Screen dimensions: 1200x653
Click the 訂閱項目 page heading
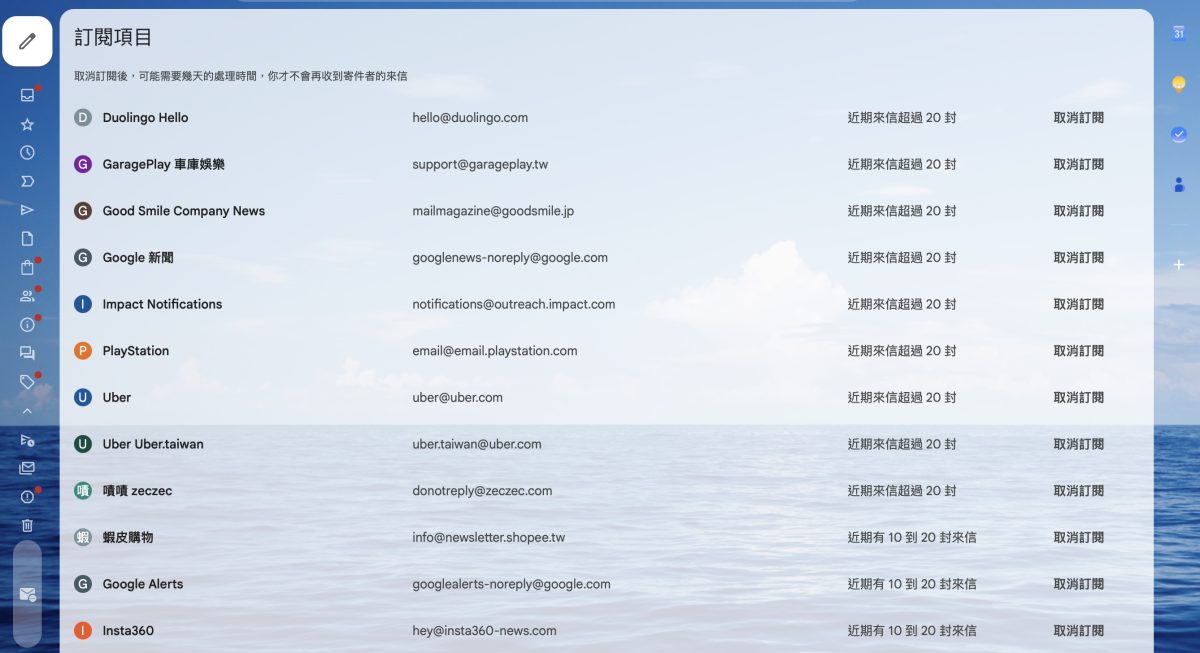[x=114, y=38]
